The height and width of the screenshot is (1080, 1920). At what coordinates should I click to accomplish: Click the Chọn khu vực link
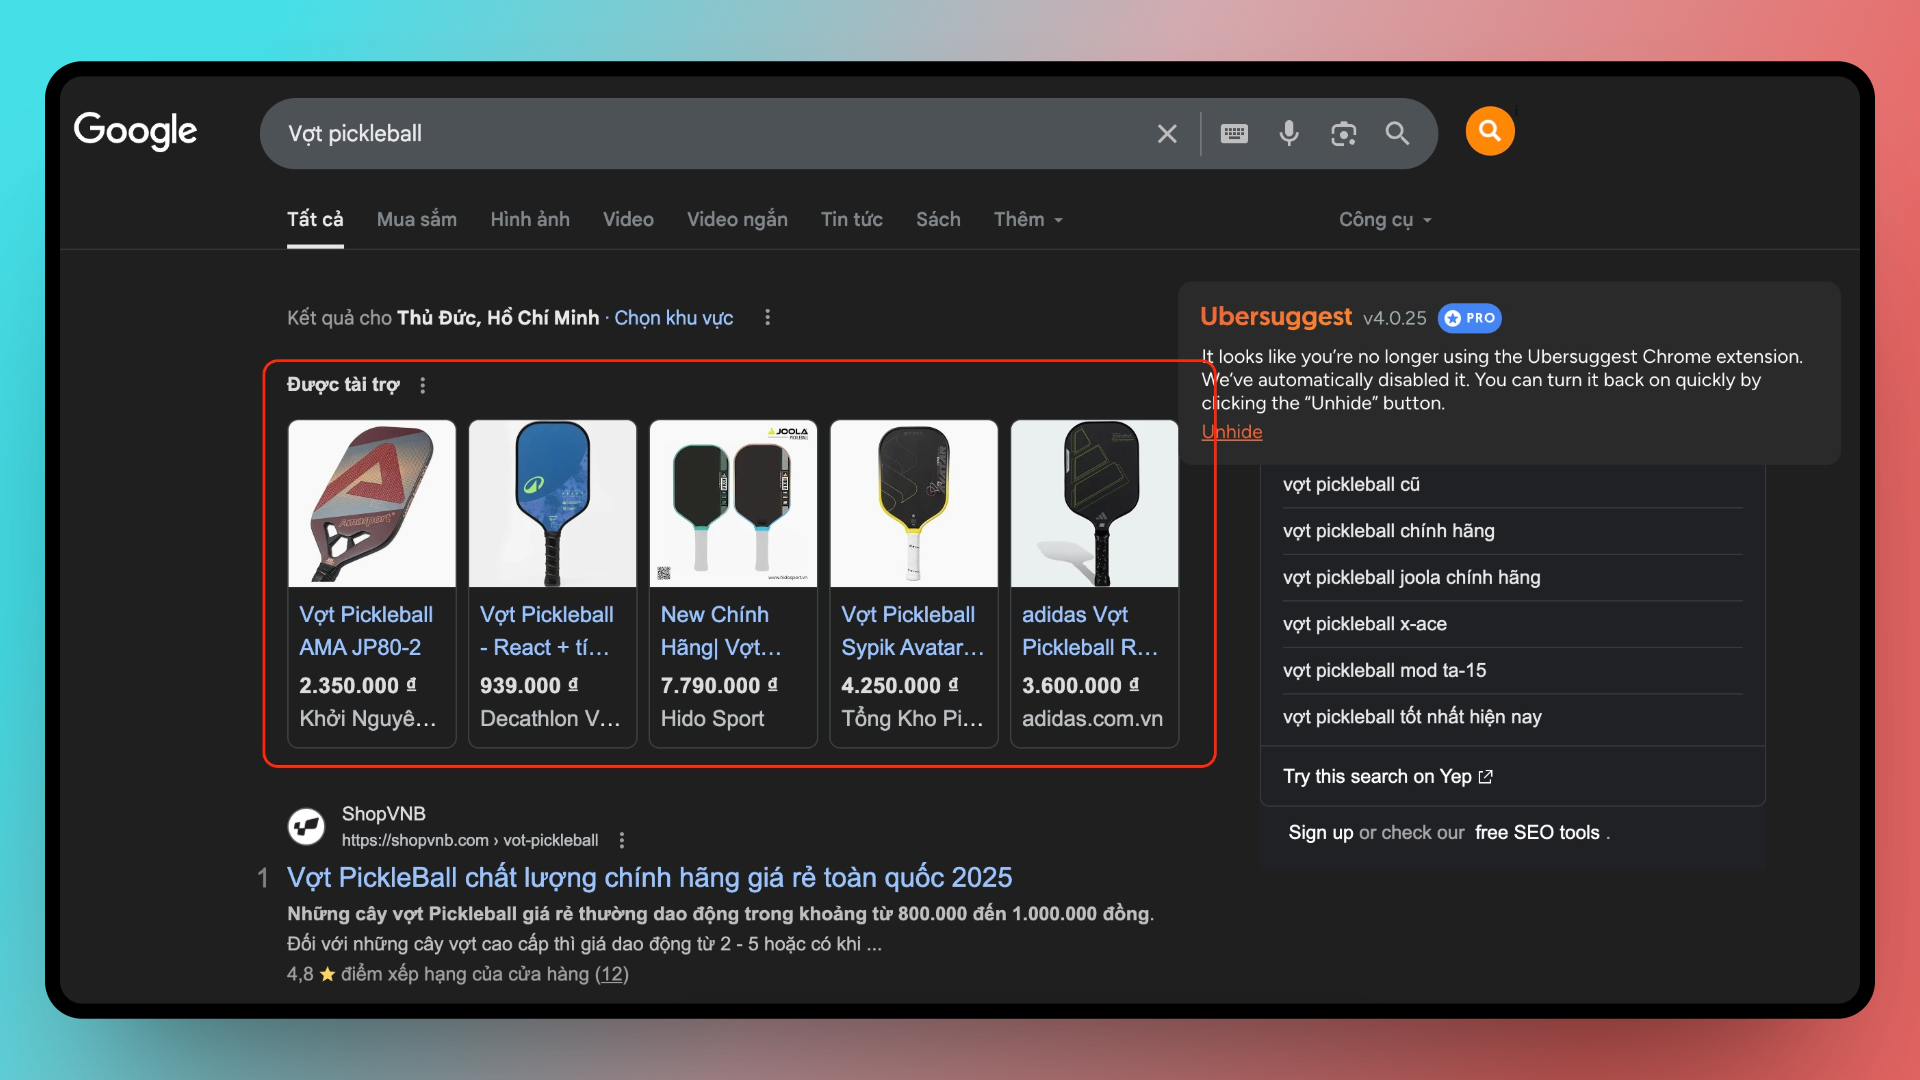click(x=673, y=318)
